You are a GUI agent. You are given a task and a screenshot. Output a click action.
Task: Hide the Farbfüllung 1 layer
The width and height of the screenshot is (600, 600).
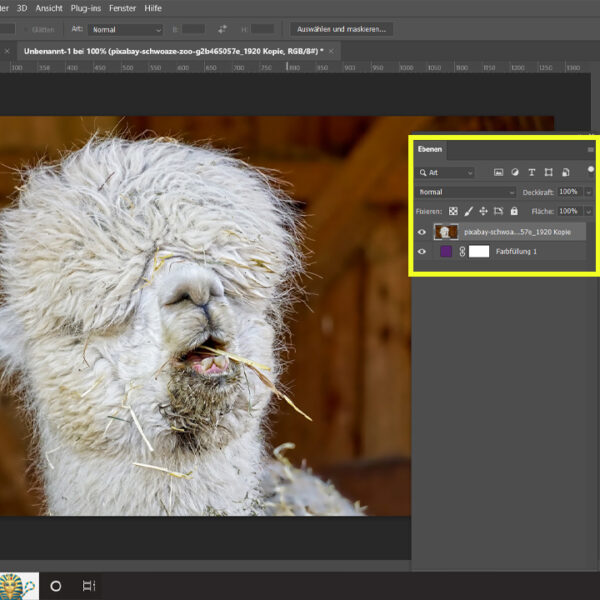pyautogui.click(x=421, y=252)
